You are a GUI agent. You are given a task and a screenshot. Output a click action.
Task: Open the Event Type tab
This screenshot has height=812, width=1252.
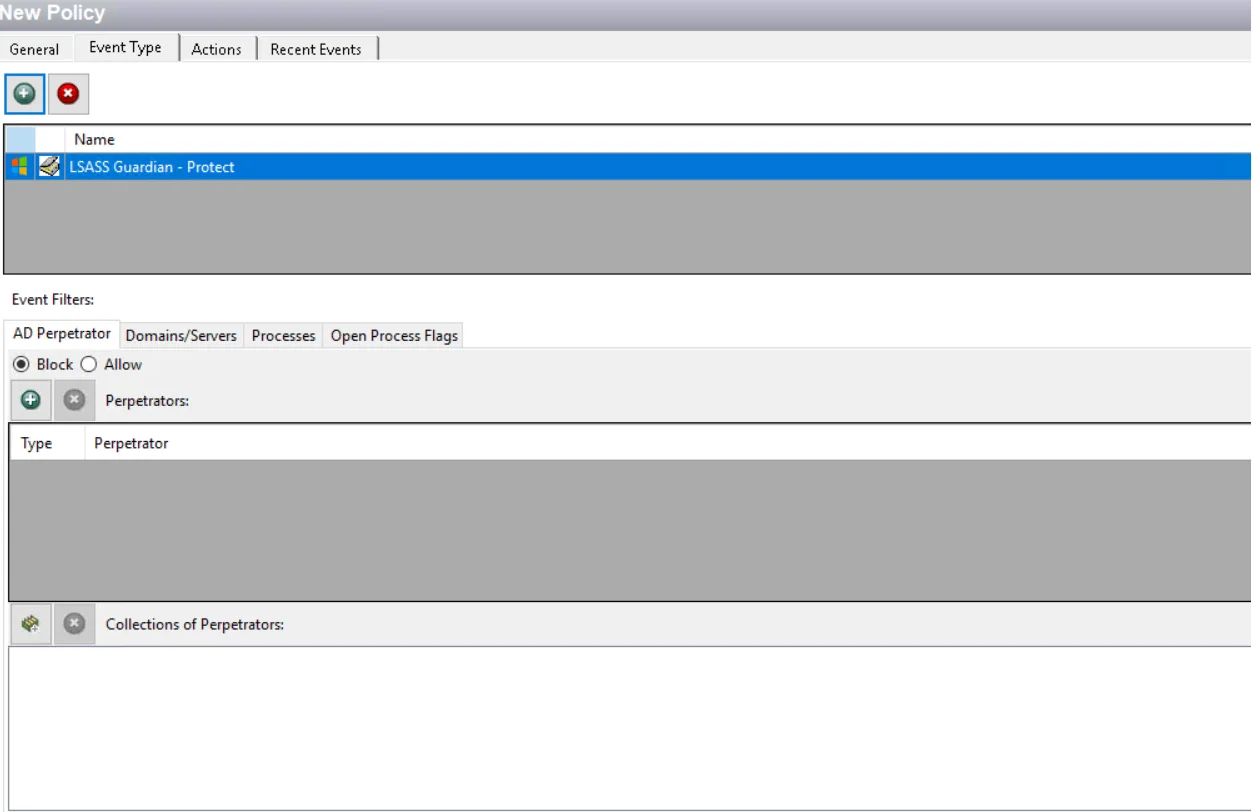[x=125, y=47]
